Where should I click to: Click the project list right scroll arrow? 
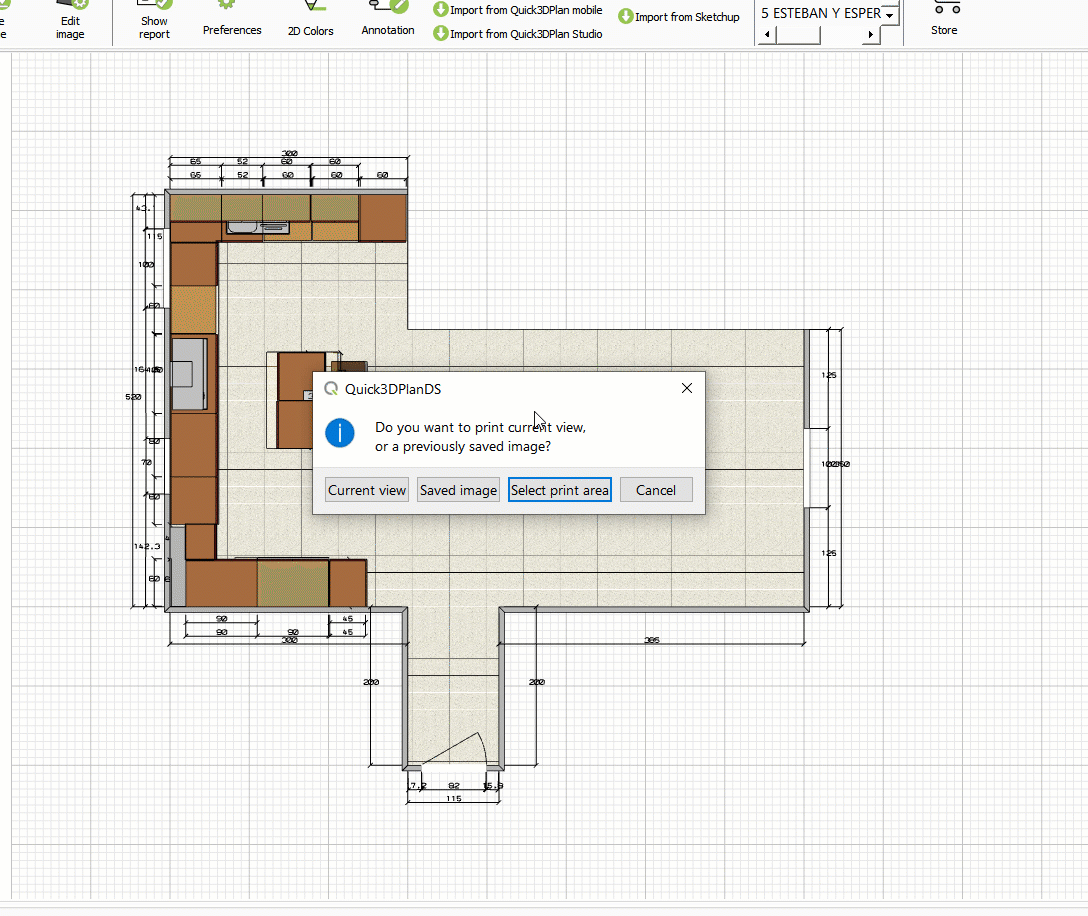click(871, 35)
